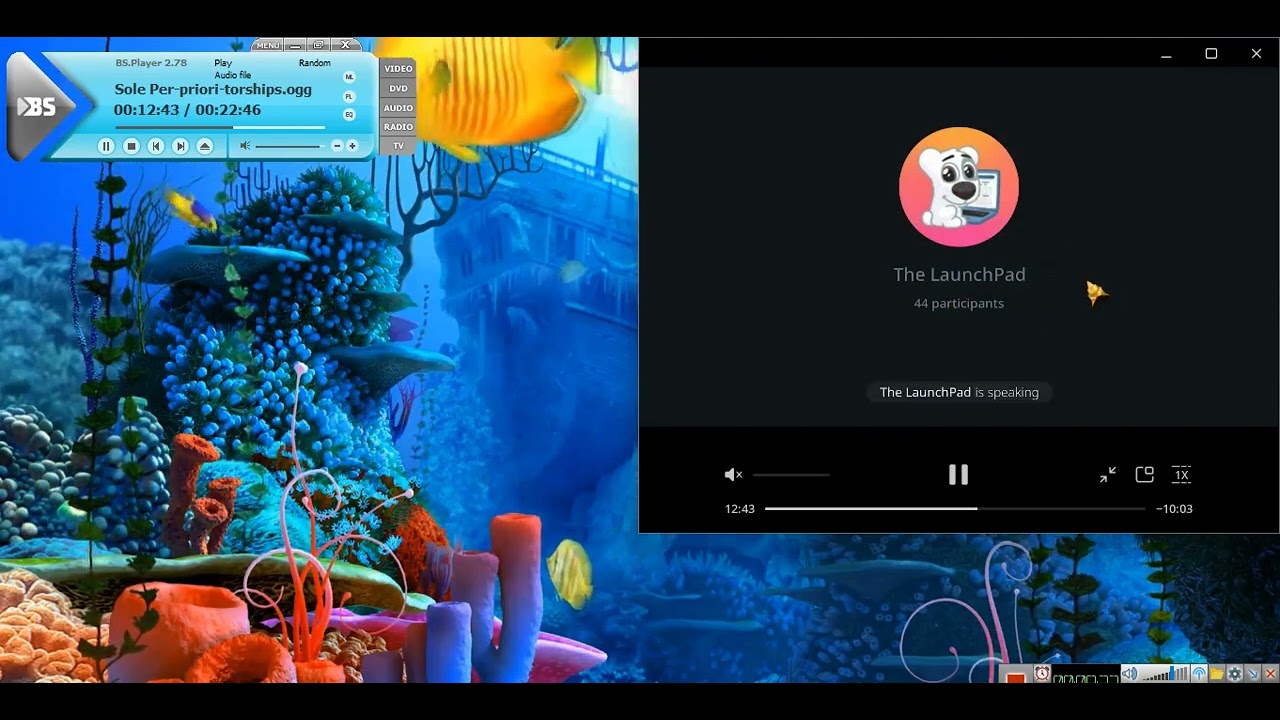Click the remaining time -10:03
1280x720 pixels.
click(x=1175, y=509)
